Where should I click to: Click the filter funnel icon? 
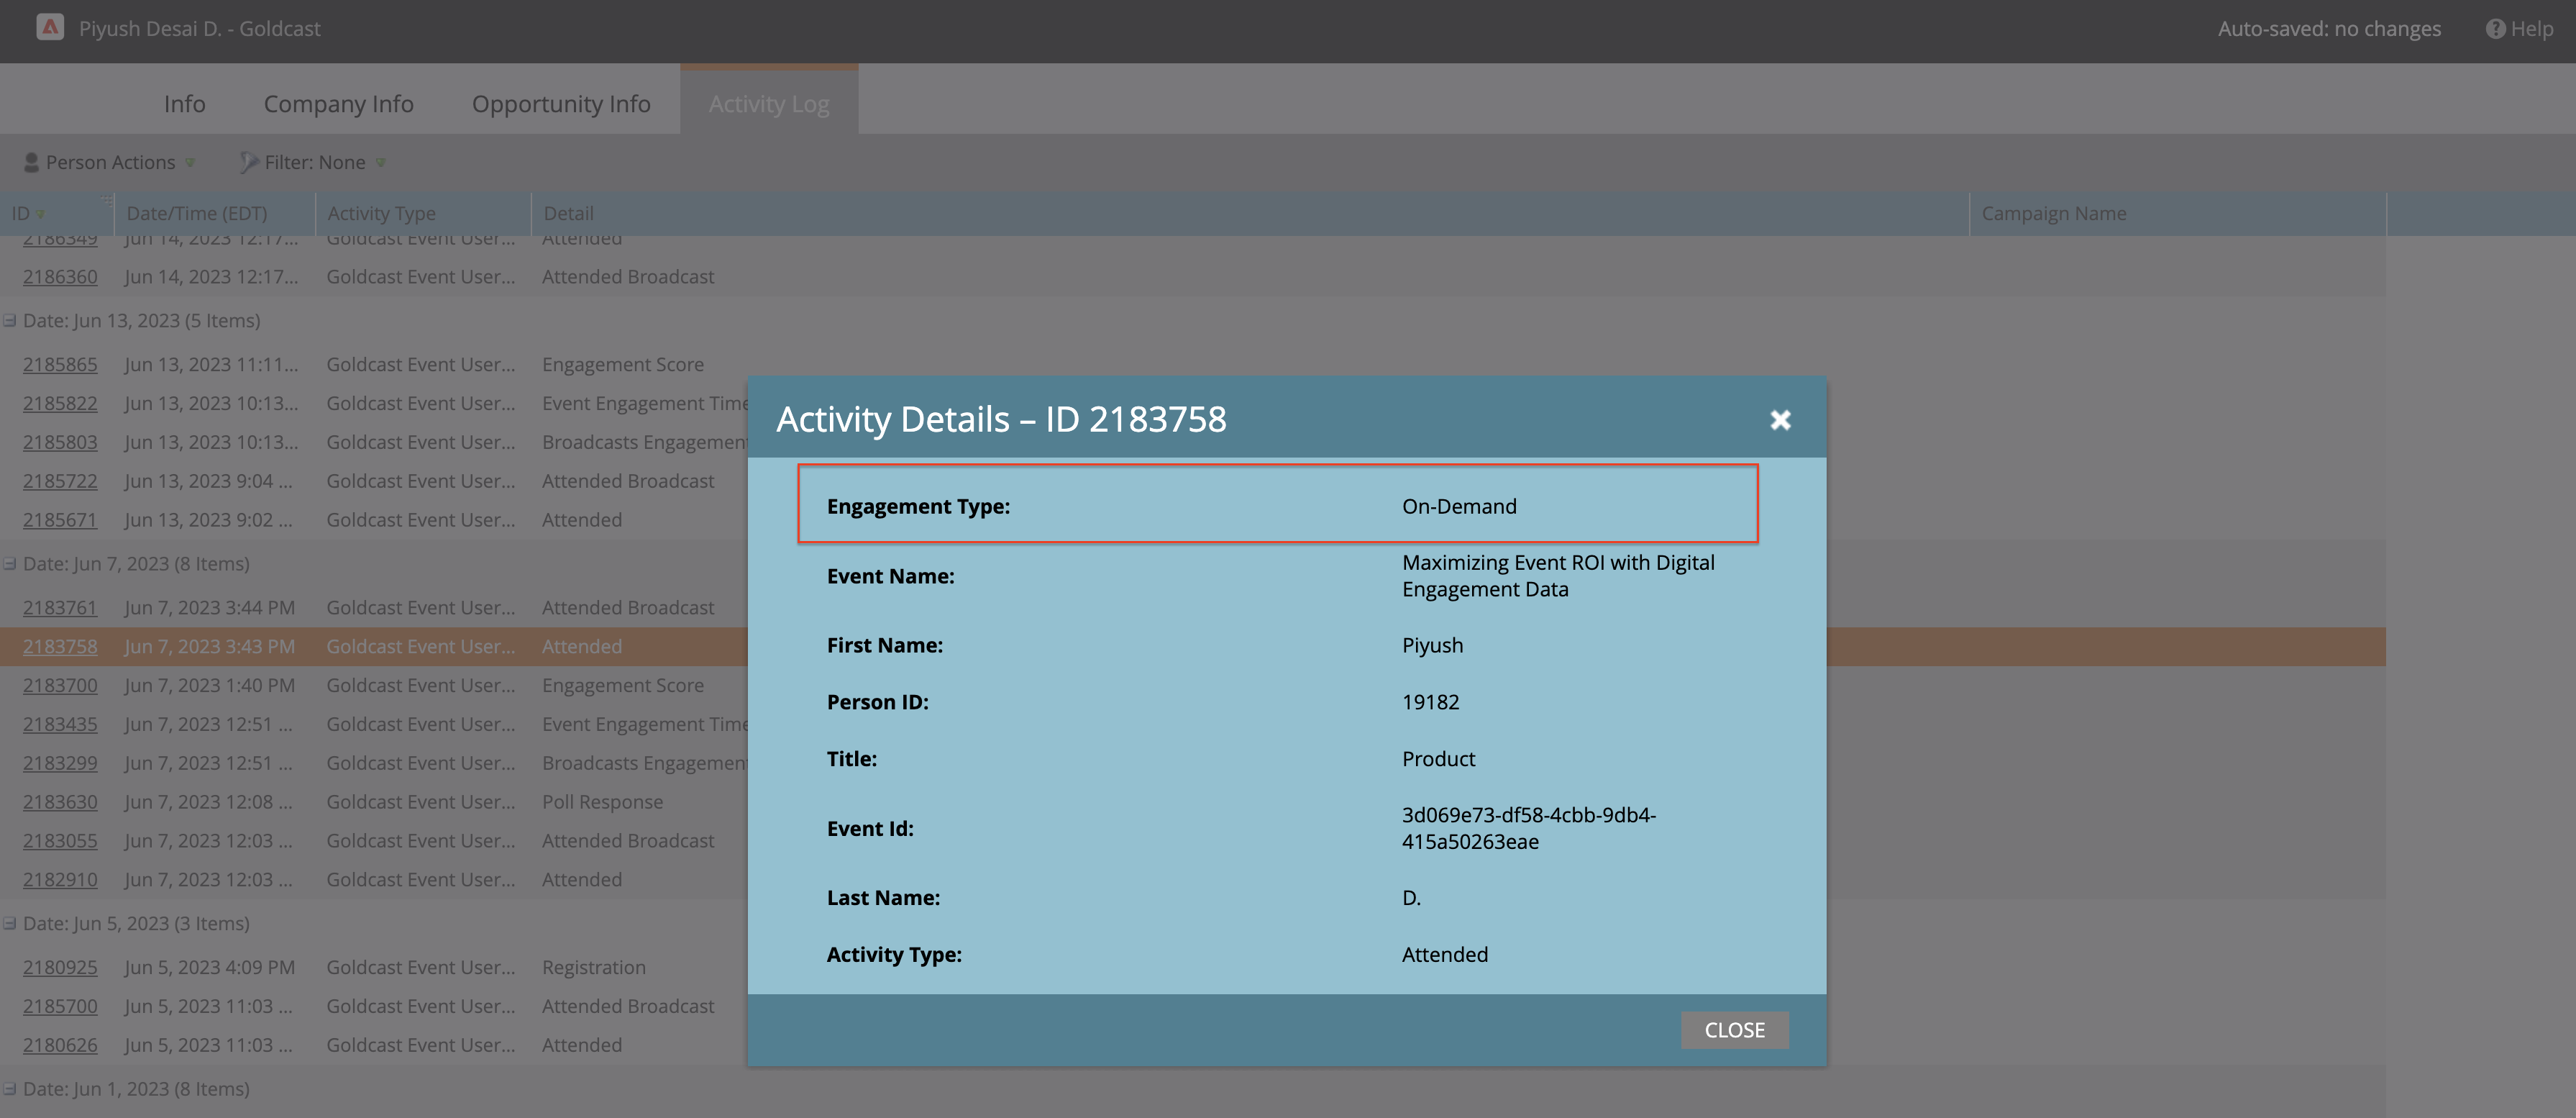(249, 162)
